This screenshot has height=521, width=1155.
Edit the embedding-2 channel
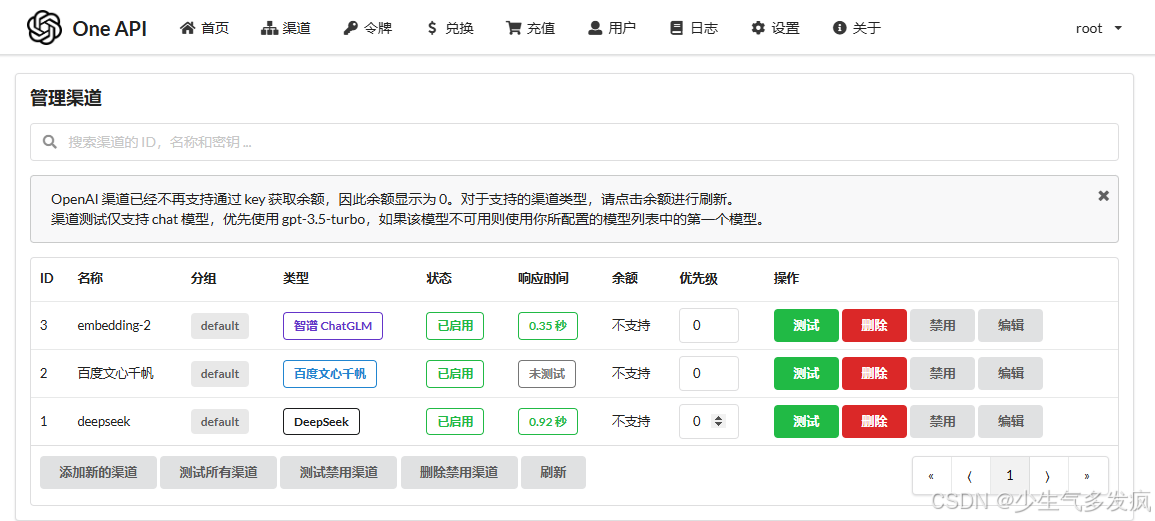tap(1011, 326)
